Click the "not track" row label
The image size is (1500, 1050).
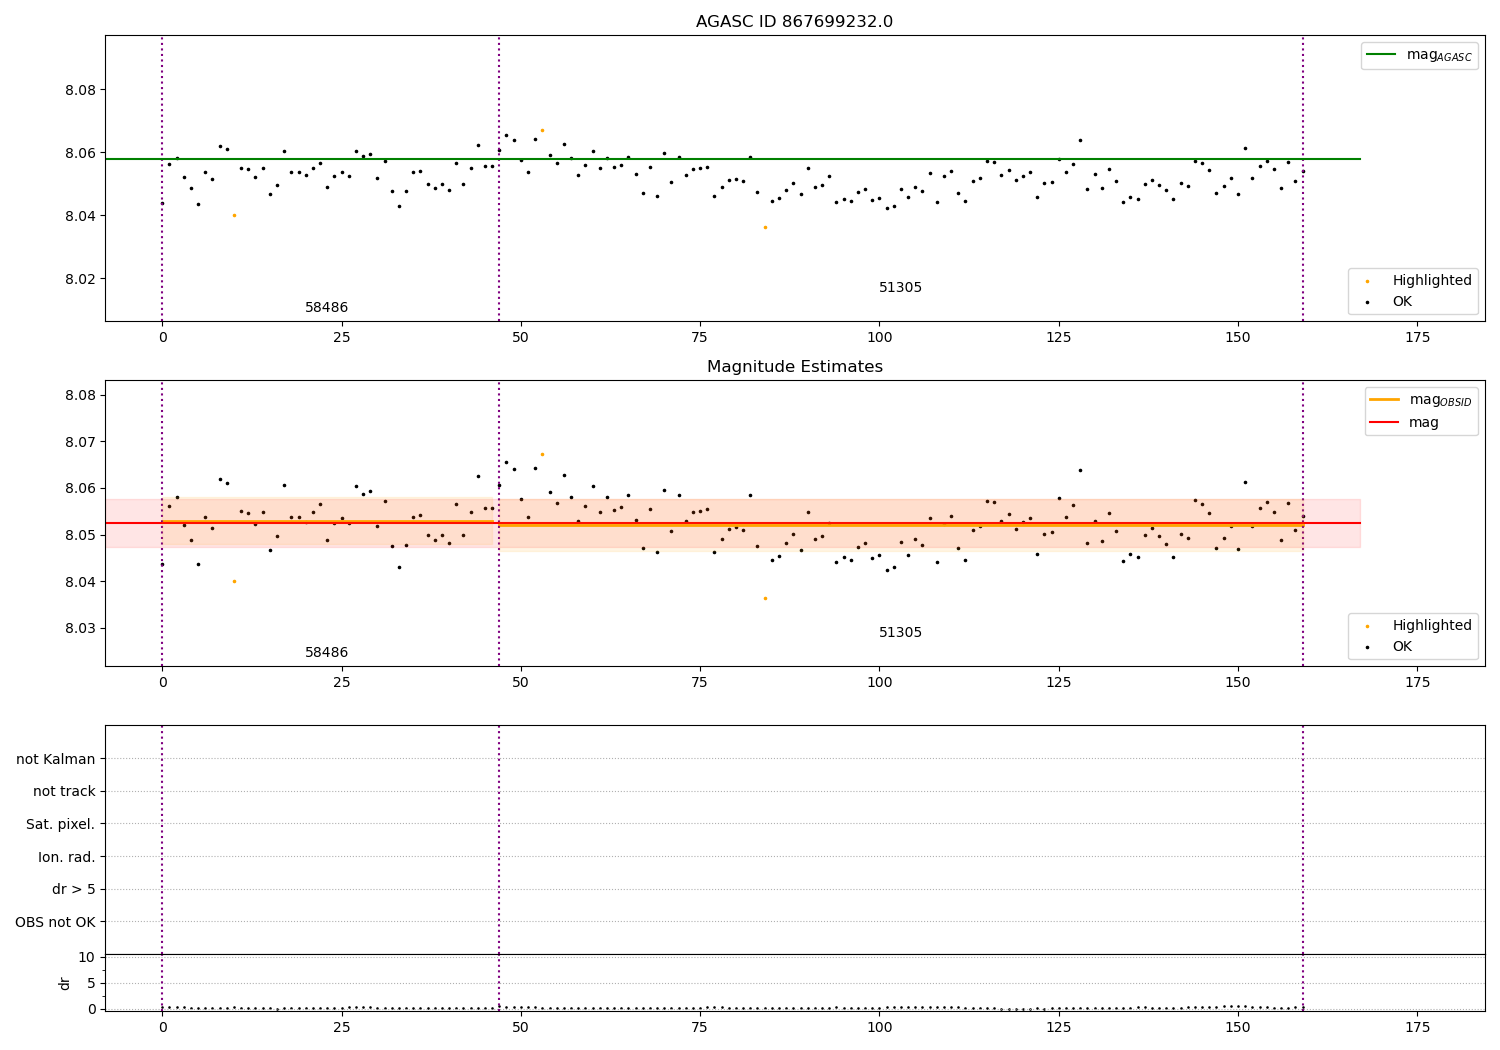click(x=64, y=792)
